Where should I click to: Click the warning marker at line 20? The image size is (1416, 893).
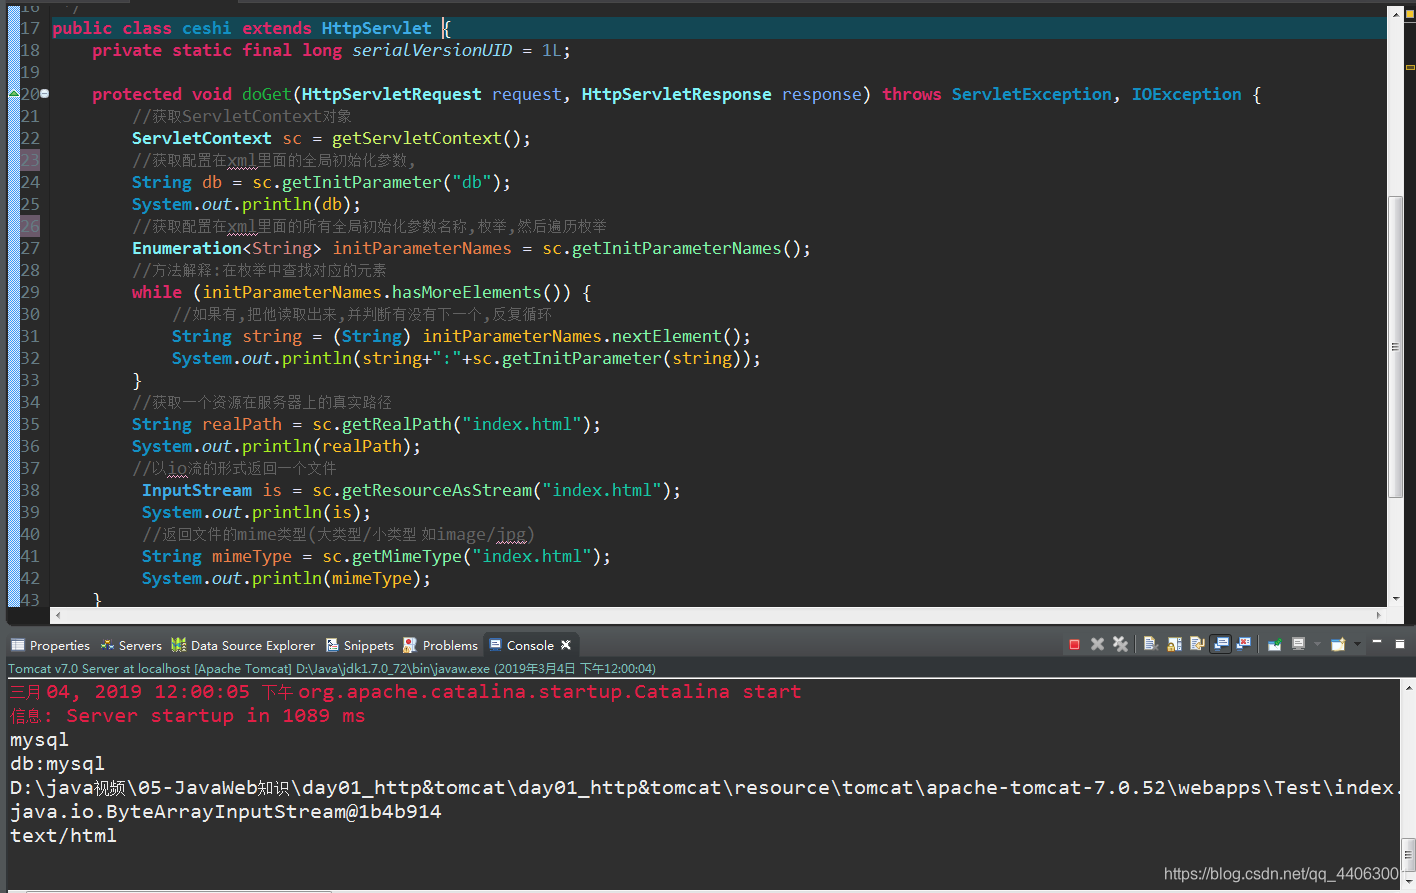pos(14,94)
